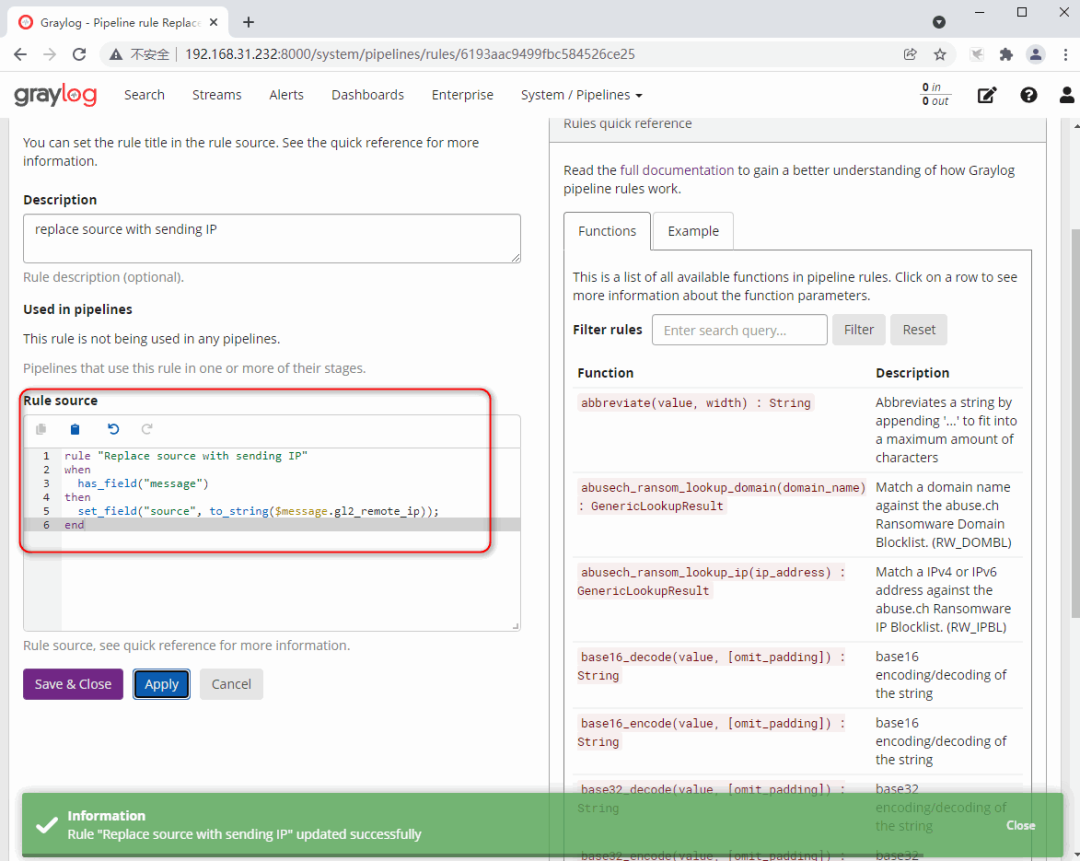Click the Description text area

click(x=271, y=238)
